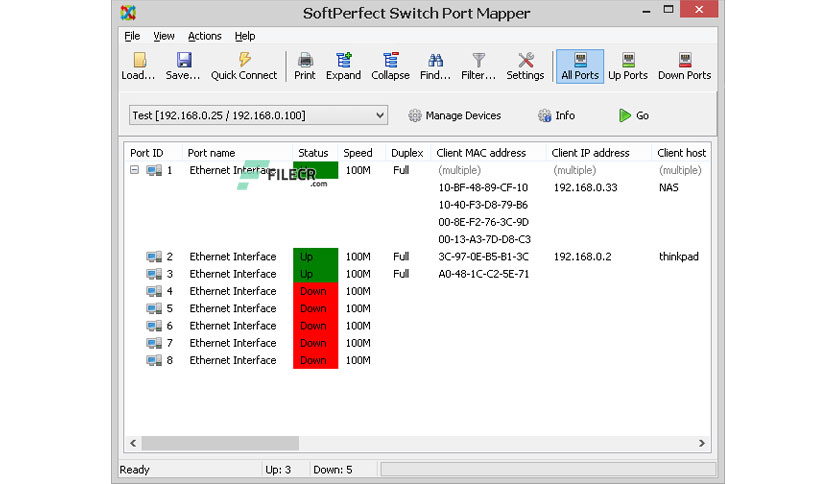This screenshot has height=484, width=836.
Task: Click port 8 red Down status
Action: [315, 360]
